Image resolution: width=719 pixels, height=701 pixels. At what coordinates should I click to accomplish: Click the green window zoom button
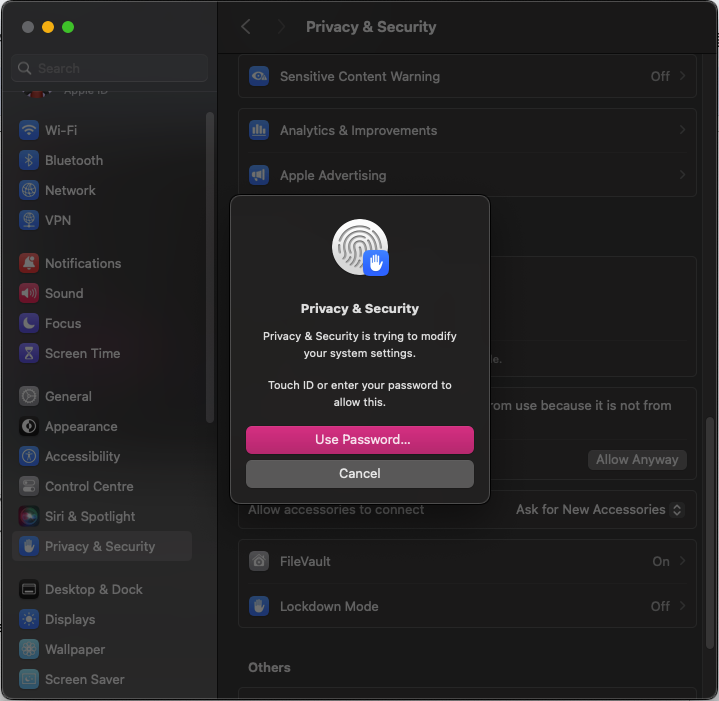[x=68, y=27]
